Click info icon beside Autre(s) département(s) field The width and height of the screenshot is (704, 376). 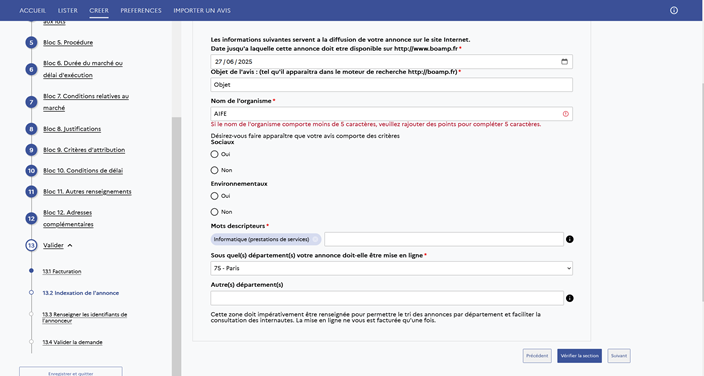(x=570, y=298)
